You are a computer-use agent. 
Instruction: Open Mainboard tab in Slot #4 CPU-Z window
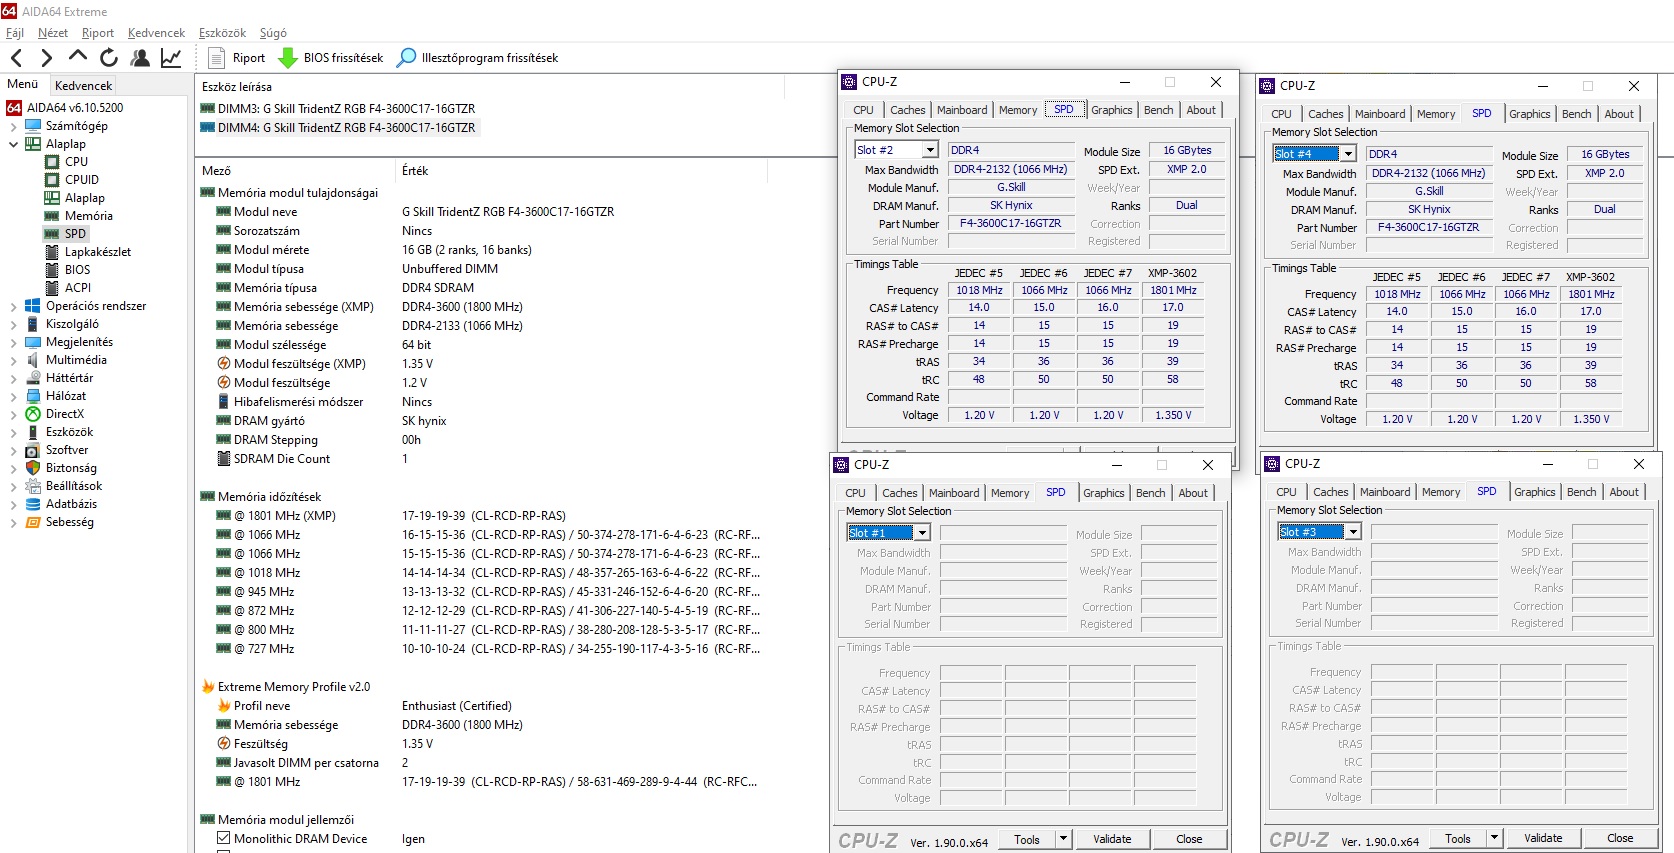(x=1380, y=114)
